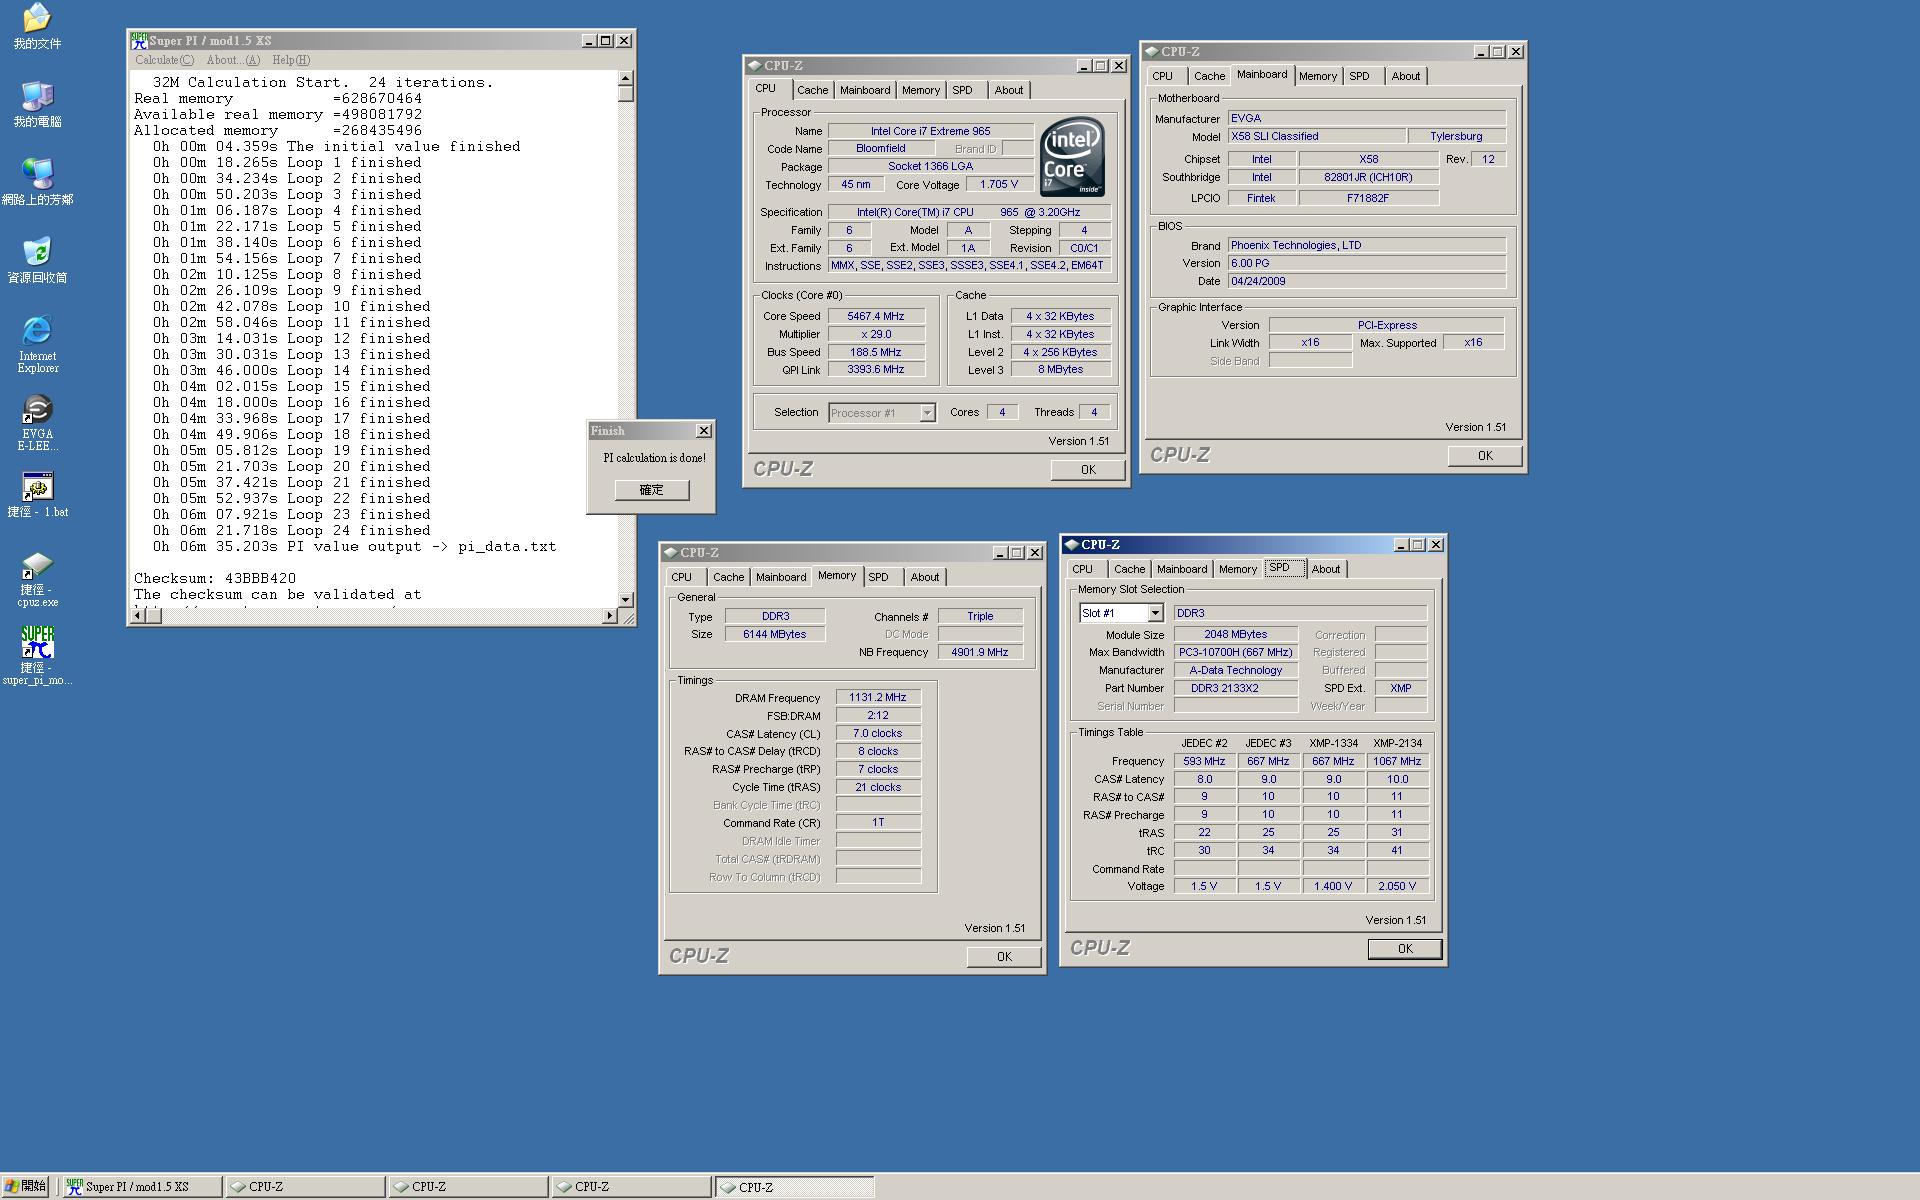Open Memory tab in the SPD CPU-Z window
Screen dimensions: 1920x1200
click(x=1237, y=569)
